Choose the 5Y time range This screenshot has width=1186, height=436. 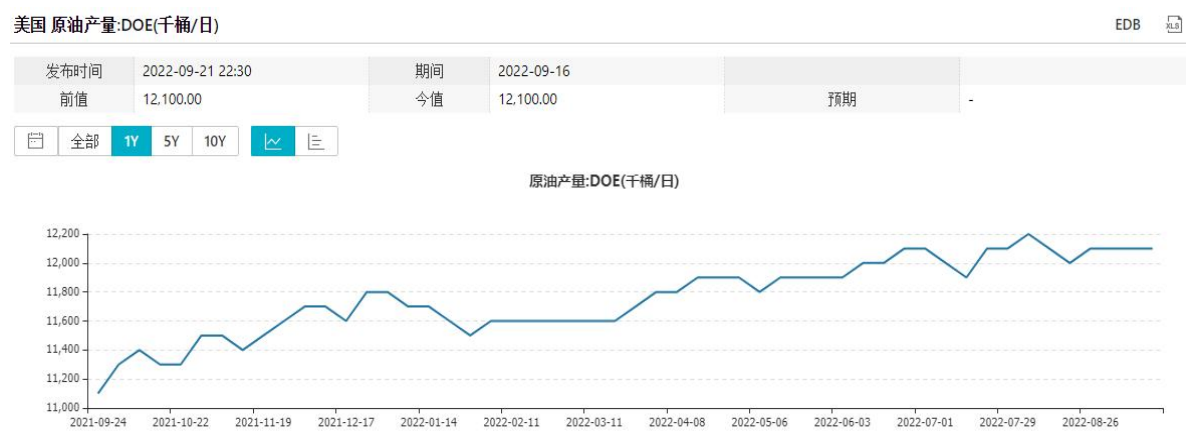coord(171,141)
